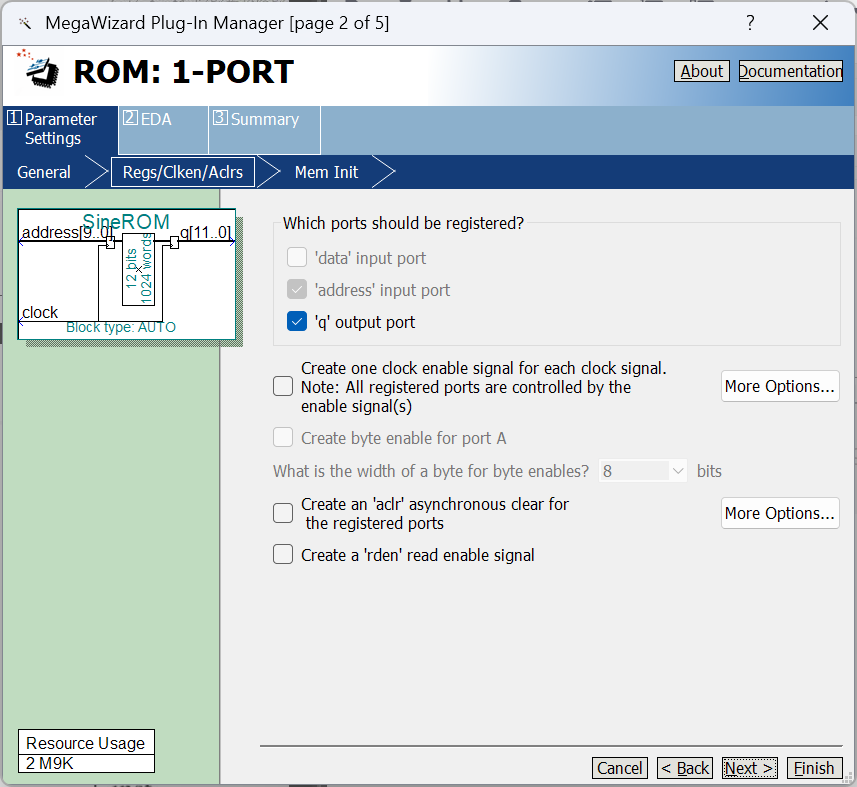Toggle the 'data' input port checkbox
The height and width of the screenshot is (787, 857).
pos(297,257)
